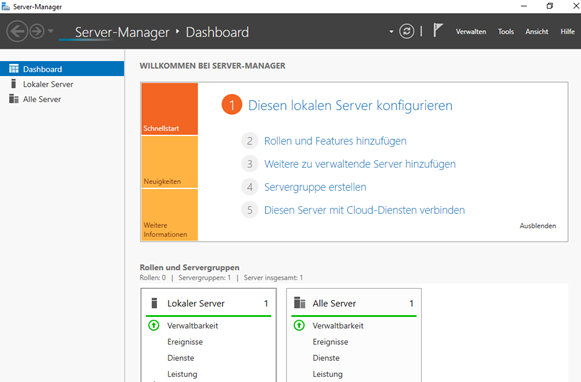Click Dashboard grid icon in sidebar
This screenshot has width=581, height=382.
coord(14,69)
